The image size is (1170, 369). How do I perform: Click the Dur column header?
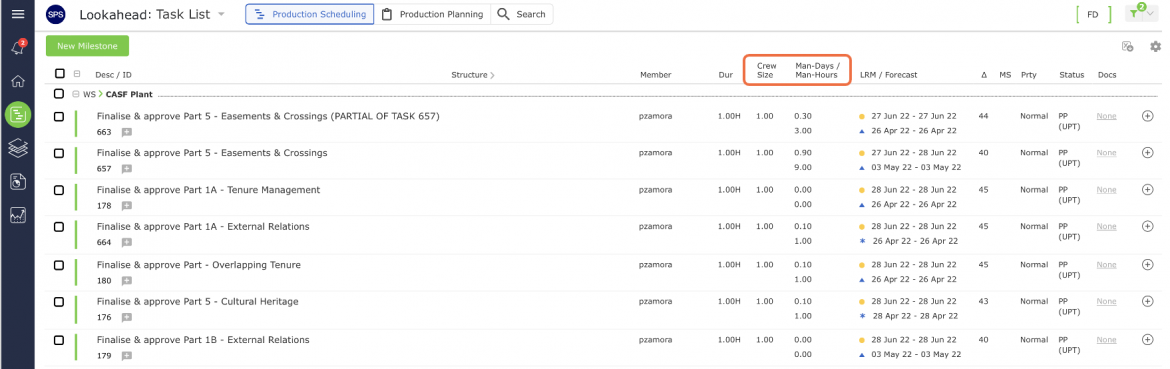click(725, 75)
